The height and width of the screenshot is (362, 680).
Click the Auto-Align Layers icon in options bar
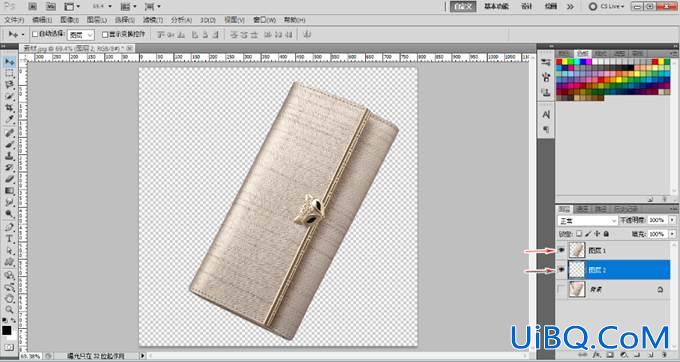[307, 34]
